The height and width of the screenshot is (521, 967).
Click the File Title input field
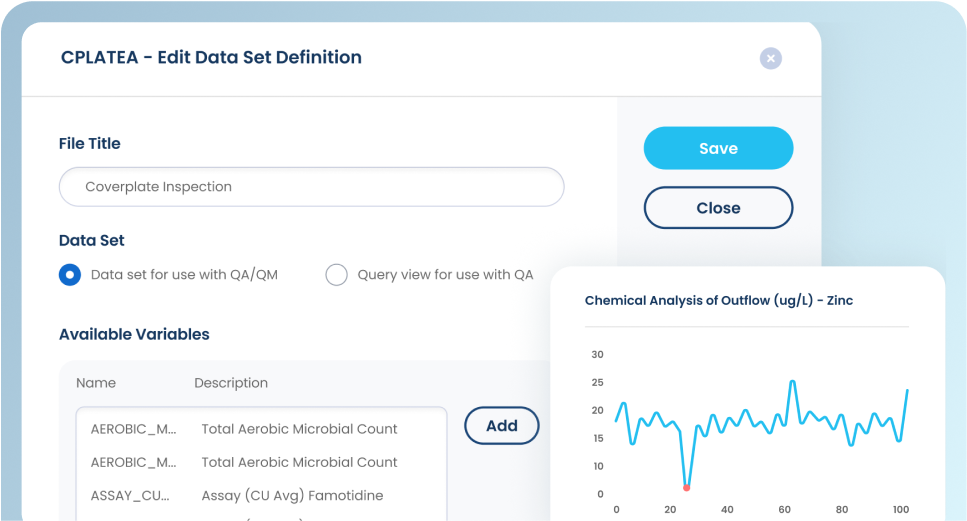pyautogui.click(x=311, y=187)
